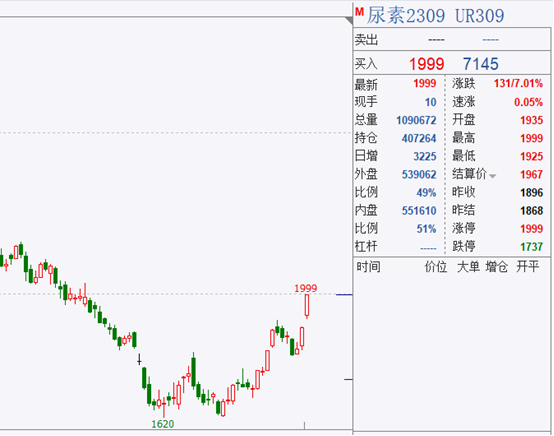The width and height of the screenshot is (554, 436).
Task: Click the 1620 low price label
Action: pyautogui.click(x=163, y=424)
